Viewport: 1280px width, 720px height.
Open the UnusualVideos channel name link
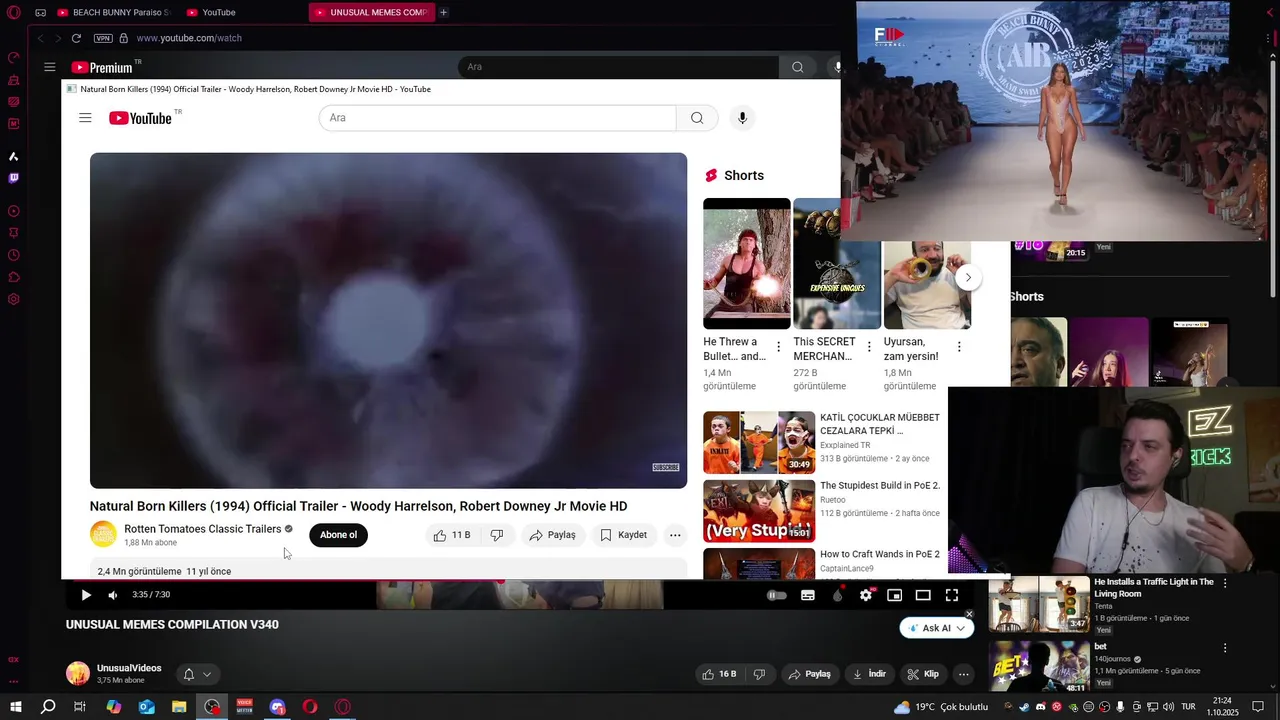(129, 668)
